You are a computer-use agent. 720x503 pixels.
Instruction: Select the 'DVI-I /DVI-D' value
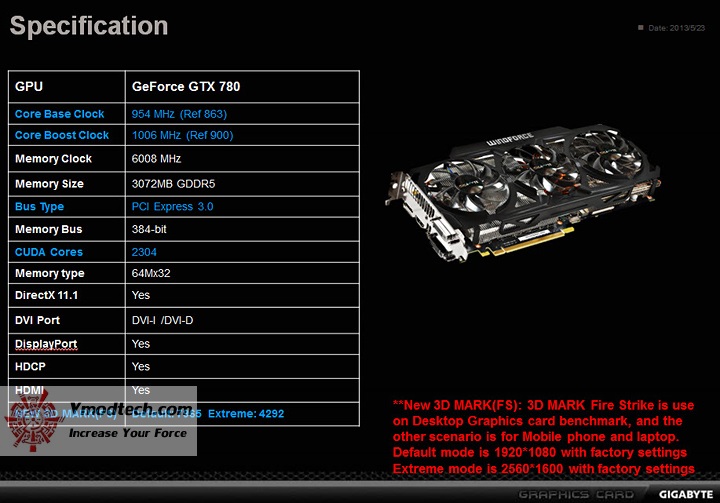click(x=163, y=320)
